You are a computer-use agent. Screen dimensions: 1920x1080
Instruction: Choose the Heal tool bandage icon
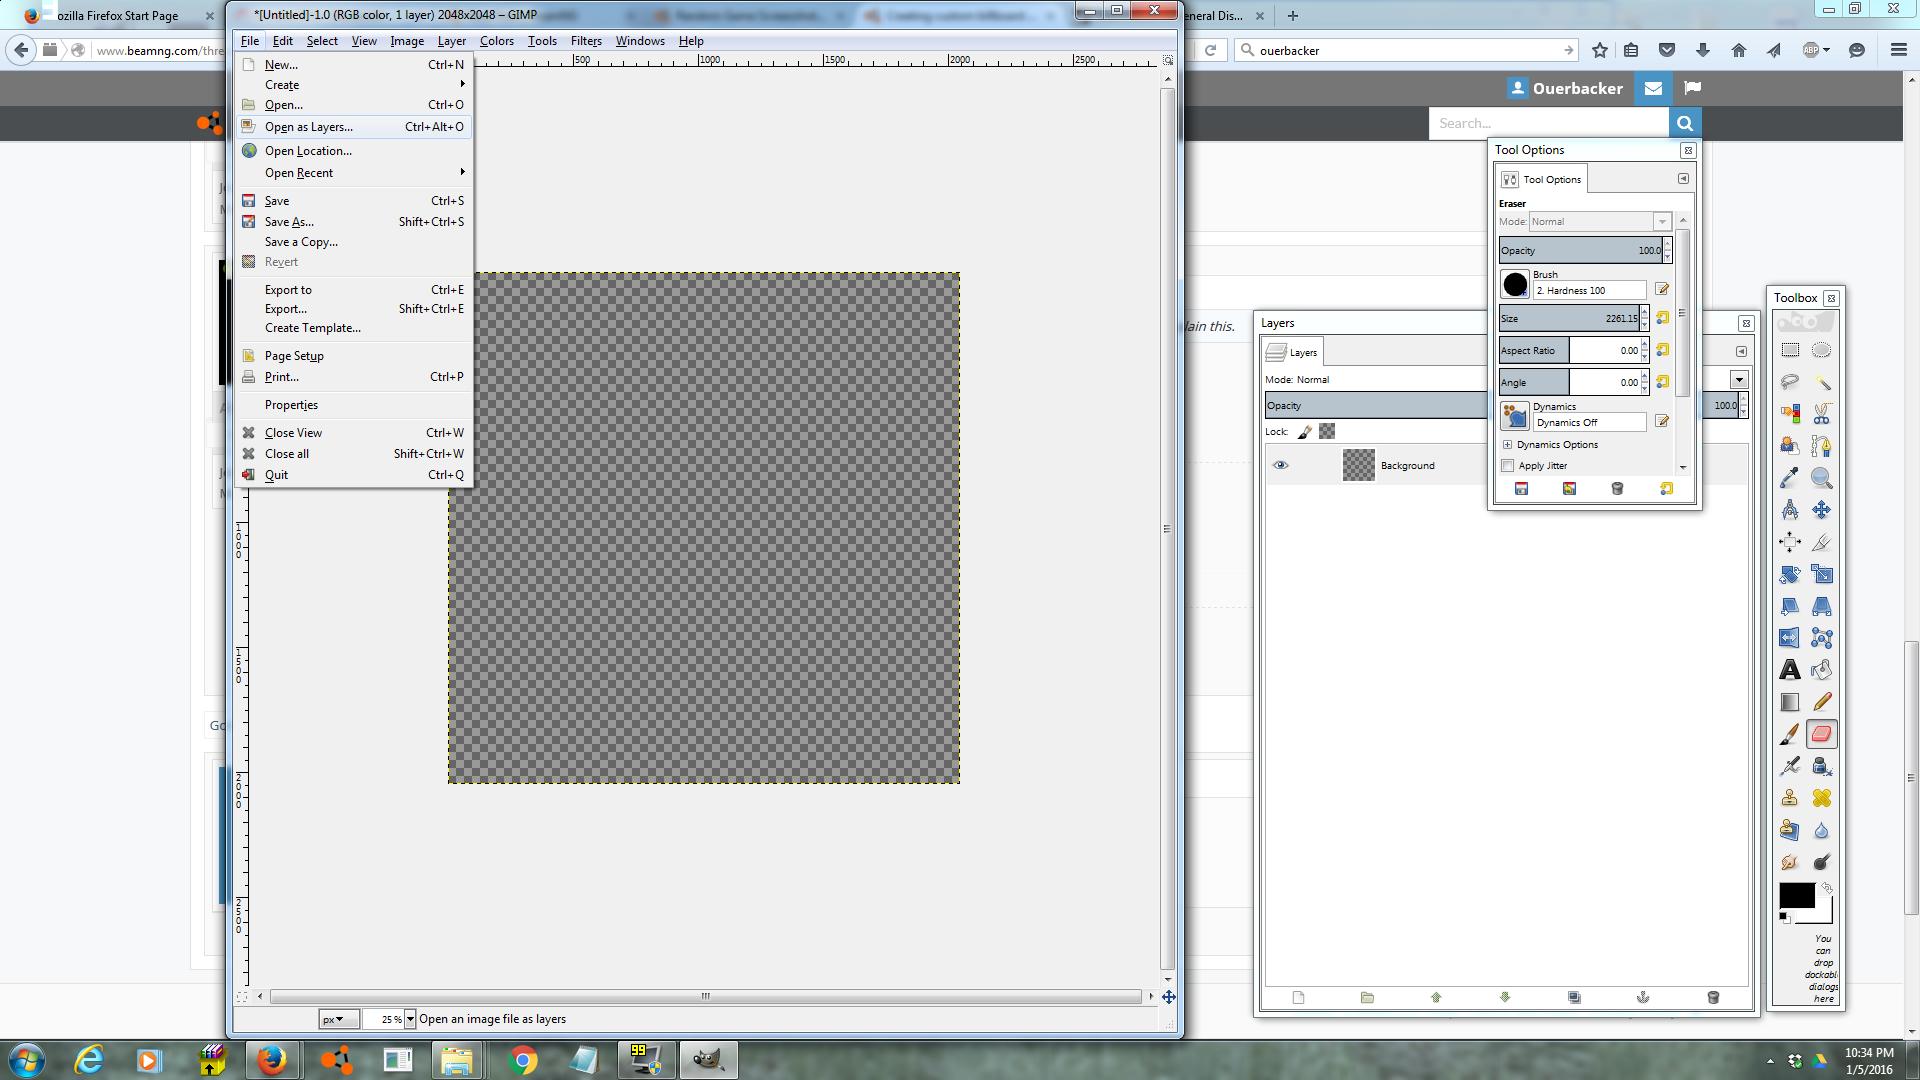[1822, 798]
